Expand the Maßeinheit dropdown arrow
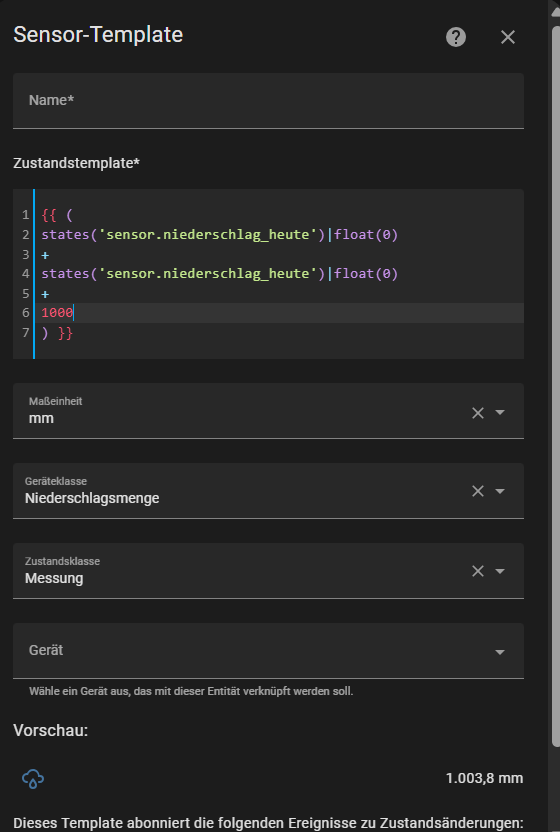Viewport: 560px width, 832px height. click(499, 412)
